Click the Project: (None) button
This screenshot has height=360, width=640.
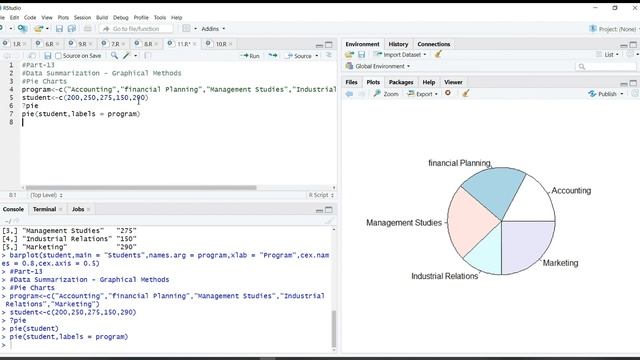[x=613, y=29]
